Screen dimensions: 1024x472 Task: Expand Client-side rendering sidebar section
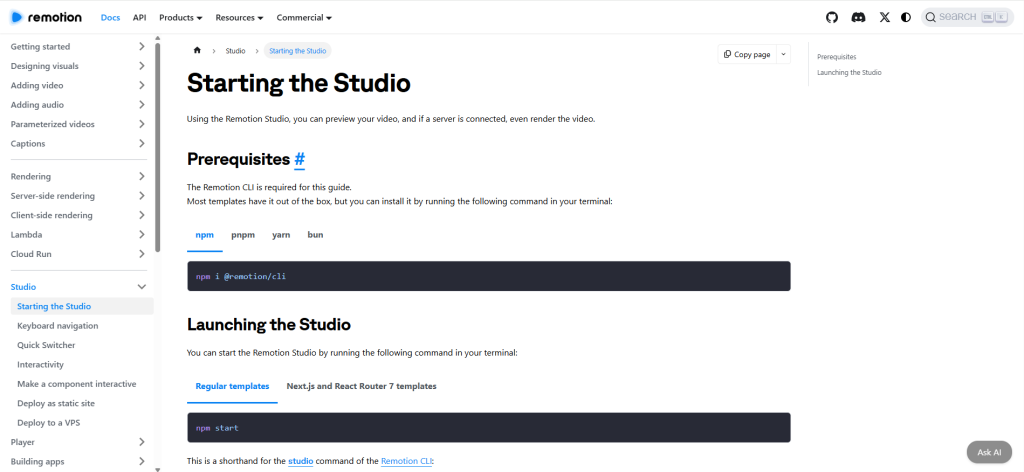pos(78,215)
